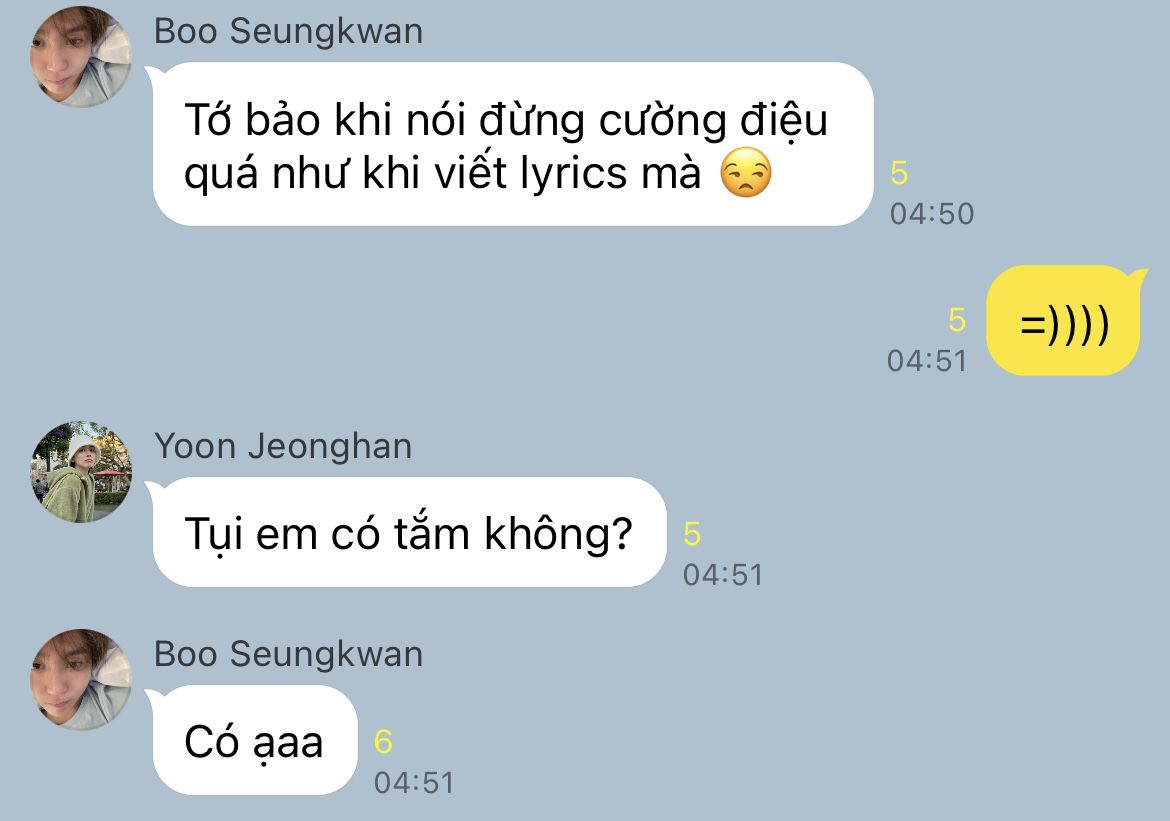The height and width of the screenshot is (821, 1170).
Task: Click the unamused face emoji in the message
Action: [x=745, y=172]
